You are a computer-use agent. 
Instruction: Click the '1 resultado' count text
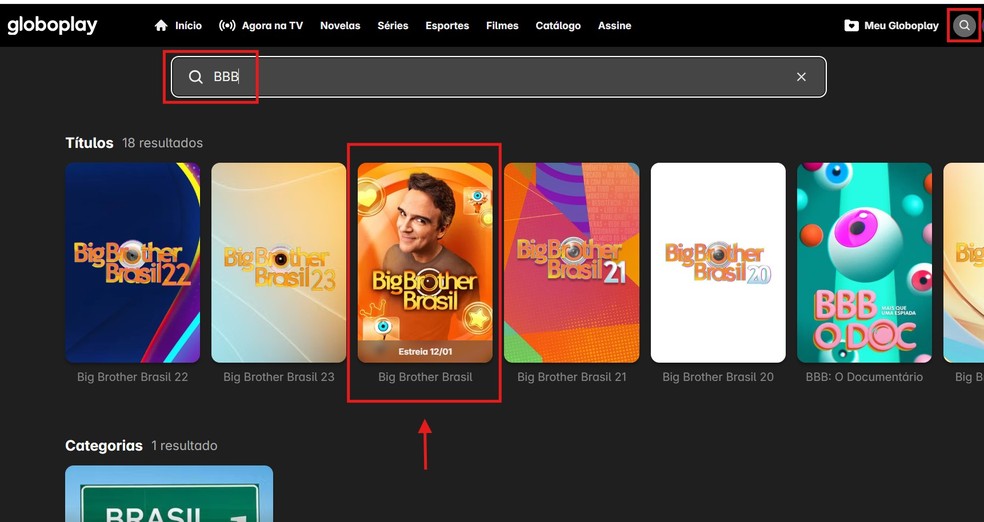click(x=184, y=446)
